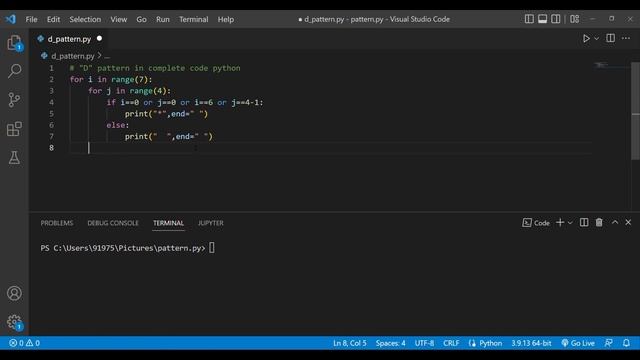The height and width of the screenshot is (360, 640).
Task: Maximize panel size with chevron up
Action: 615,222
